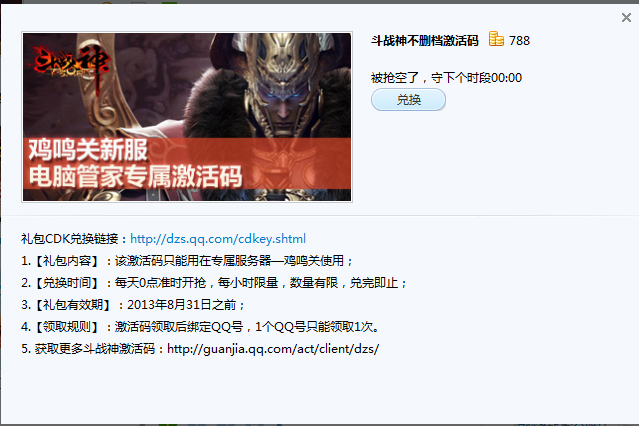Screen dimensions: 639x426
Task: Click the 788 points value
Action: (x=519, y=41)
